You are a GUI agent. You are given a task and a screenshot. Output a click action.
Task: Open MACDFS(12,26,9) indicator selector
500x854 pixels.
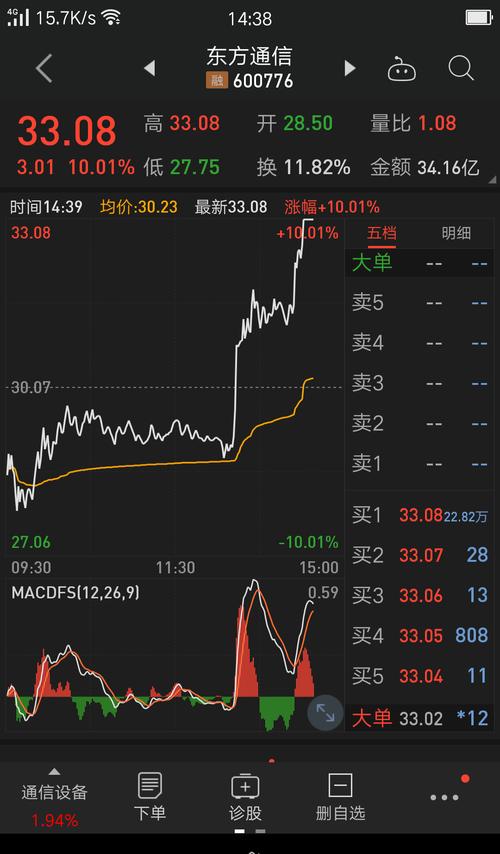pyautogui.click(x=75, y=593)
